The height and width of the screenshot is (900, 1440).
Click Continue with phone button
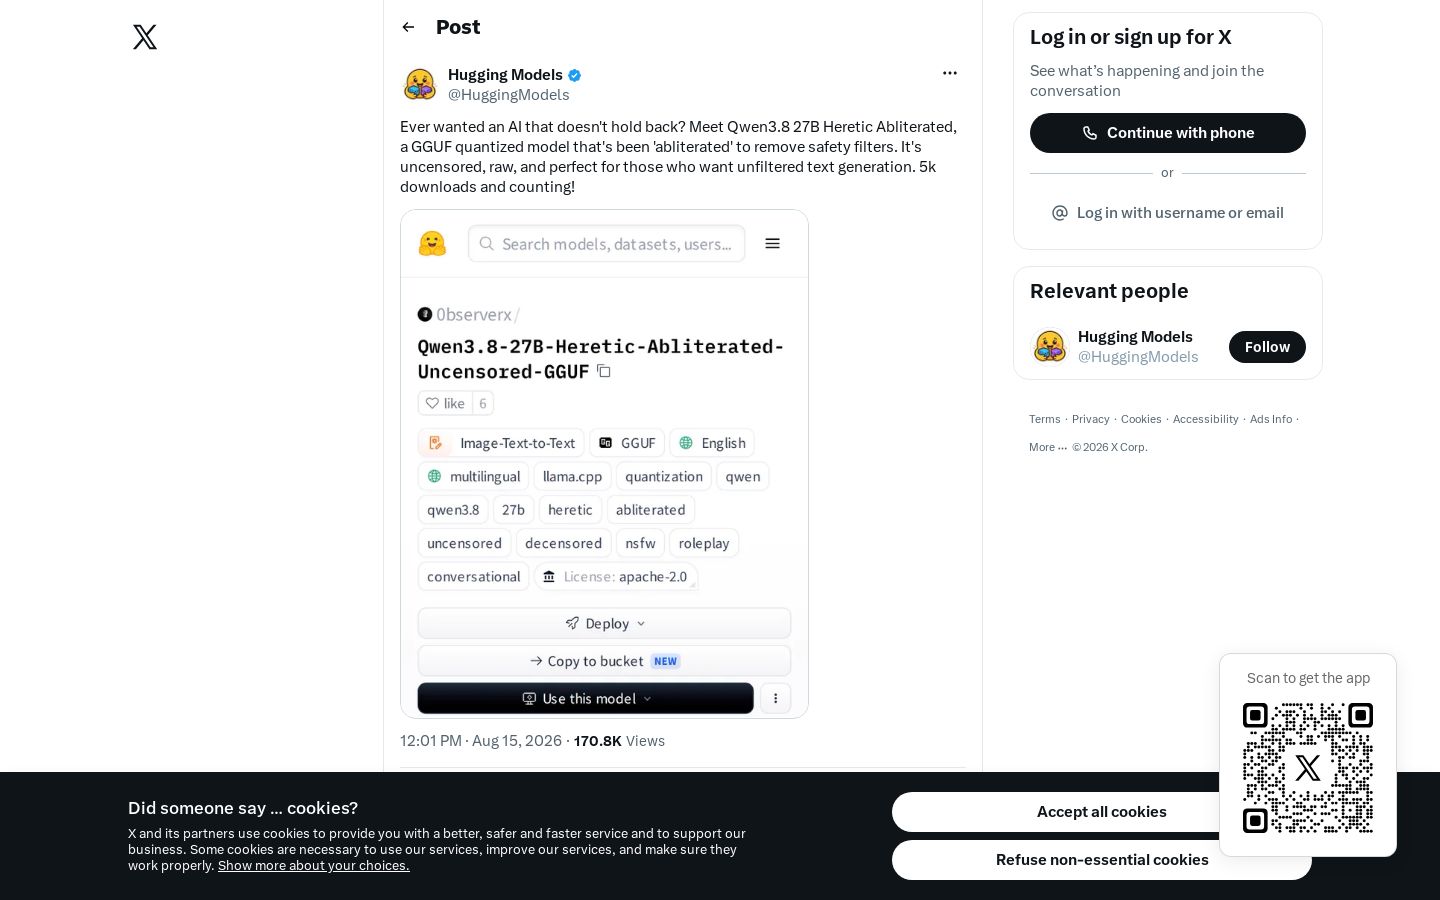[1168, 133]
